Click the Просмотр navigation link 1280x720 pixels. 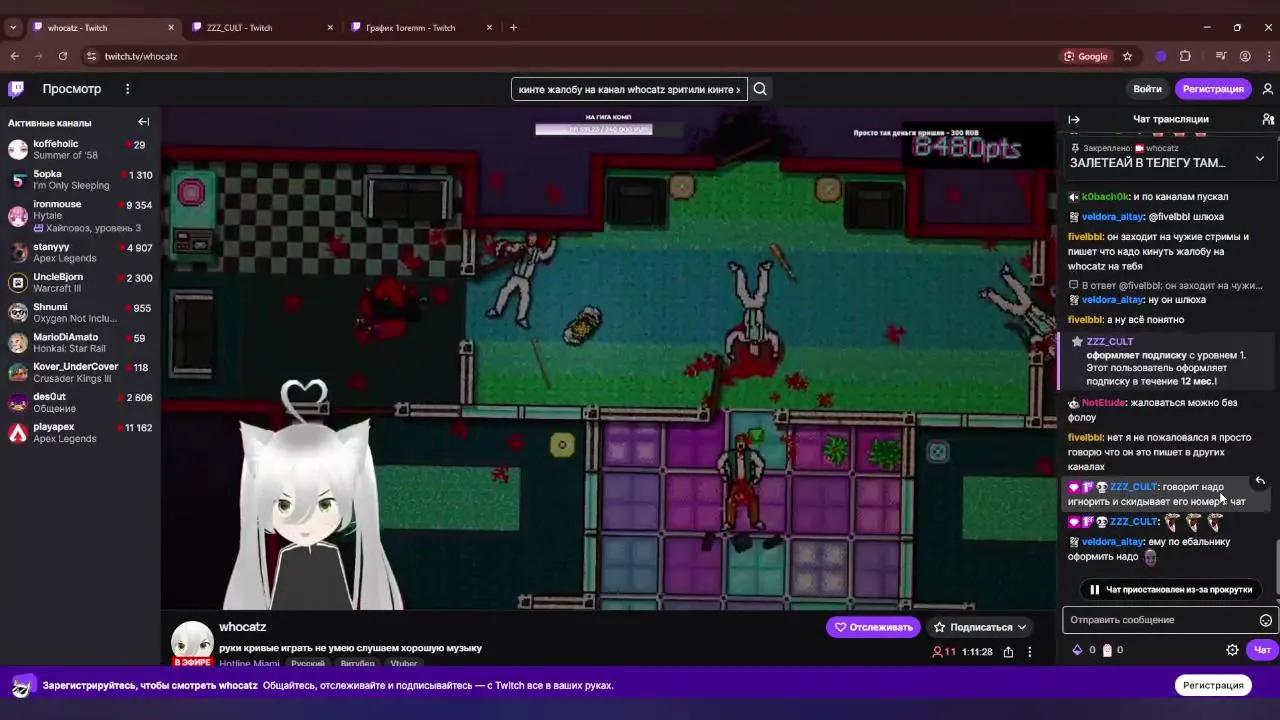pyautogui.click(x=72, y=89)
